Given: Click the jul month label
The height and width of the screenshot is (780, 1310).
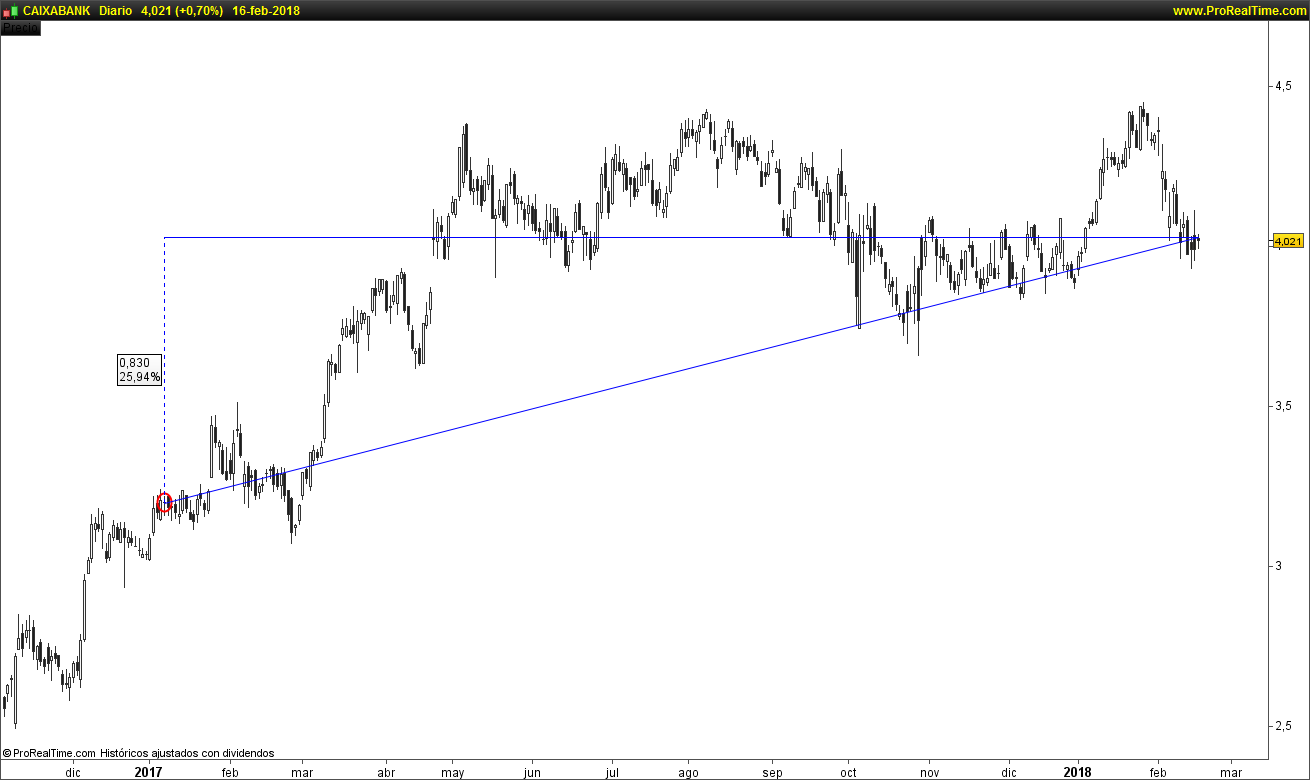Looking at the screenshot, I should coord(611,772).
